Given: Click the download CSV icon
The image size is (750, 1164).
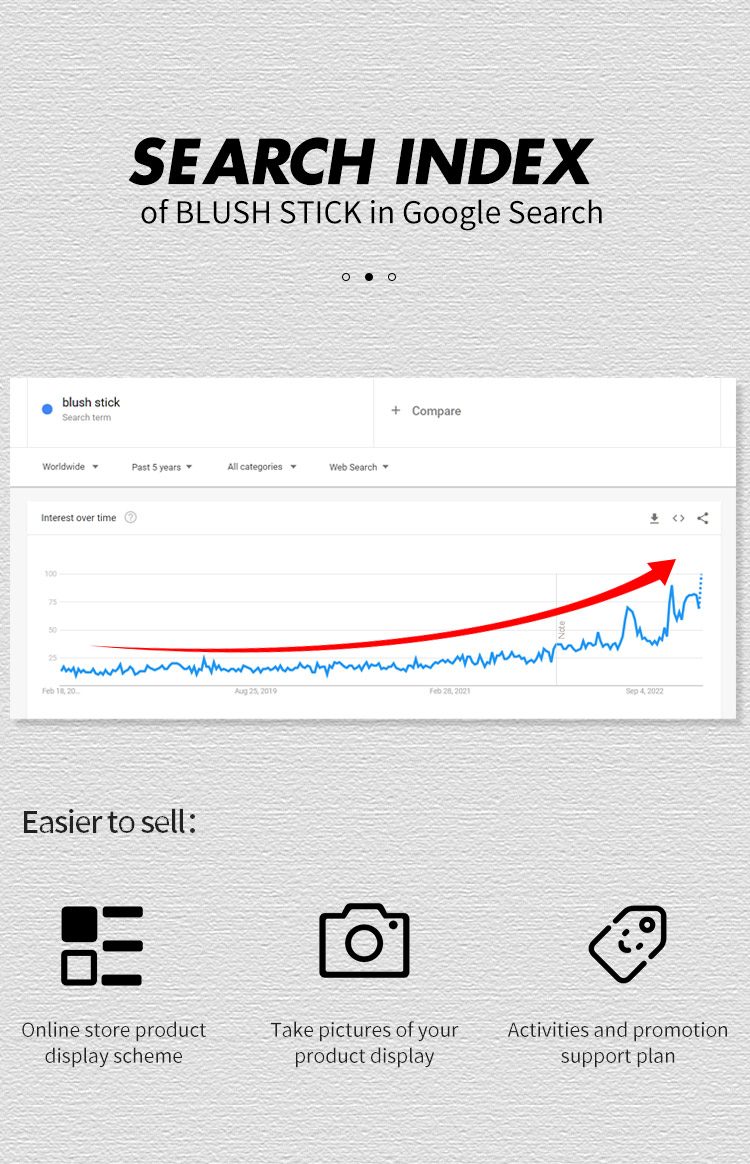Looking at the screenshot, I should click(654, 518).
